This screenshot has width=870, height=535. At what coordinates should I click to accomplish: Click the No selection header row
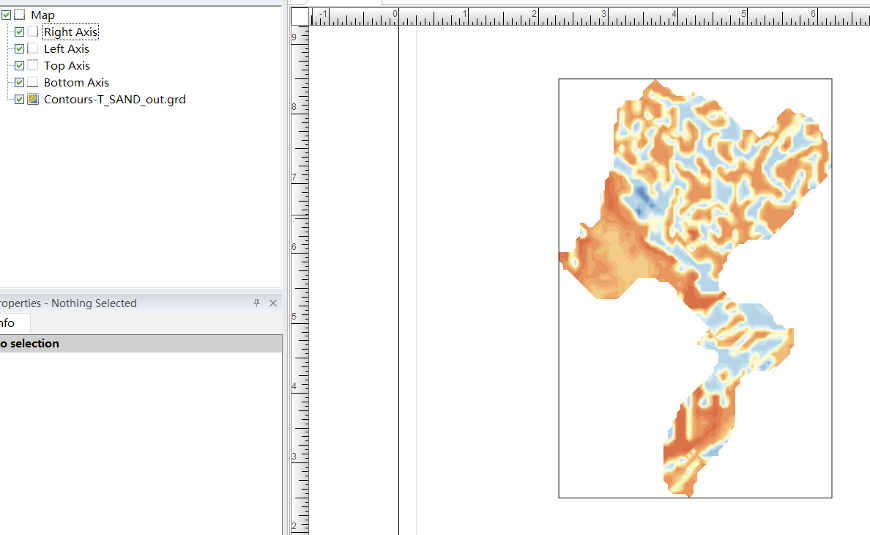point(140,343)
